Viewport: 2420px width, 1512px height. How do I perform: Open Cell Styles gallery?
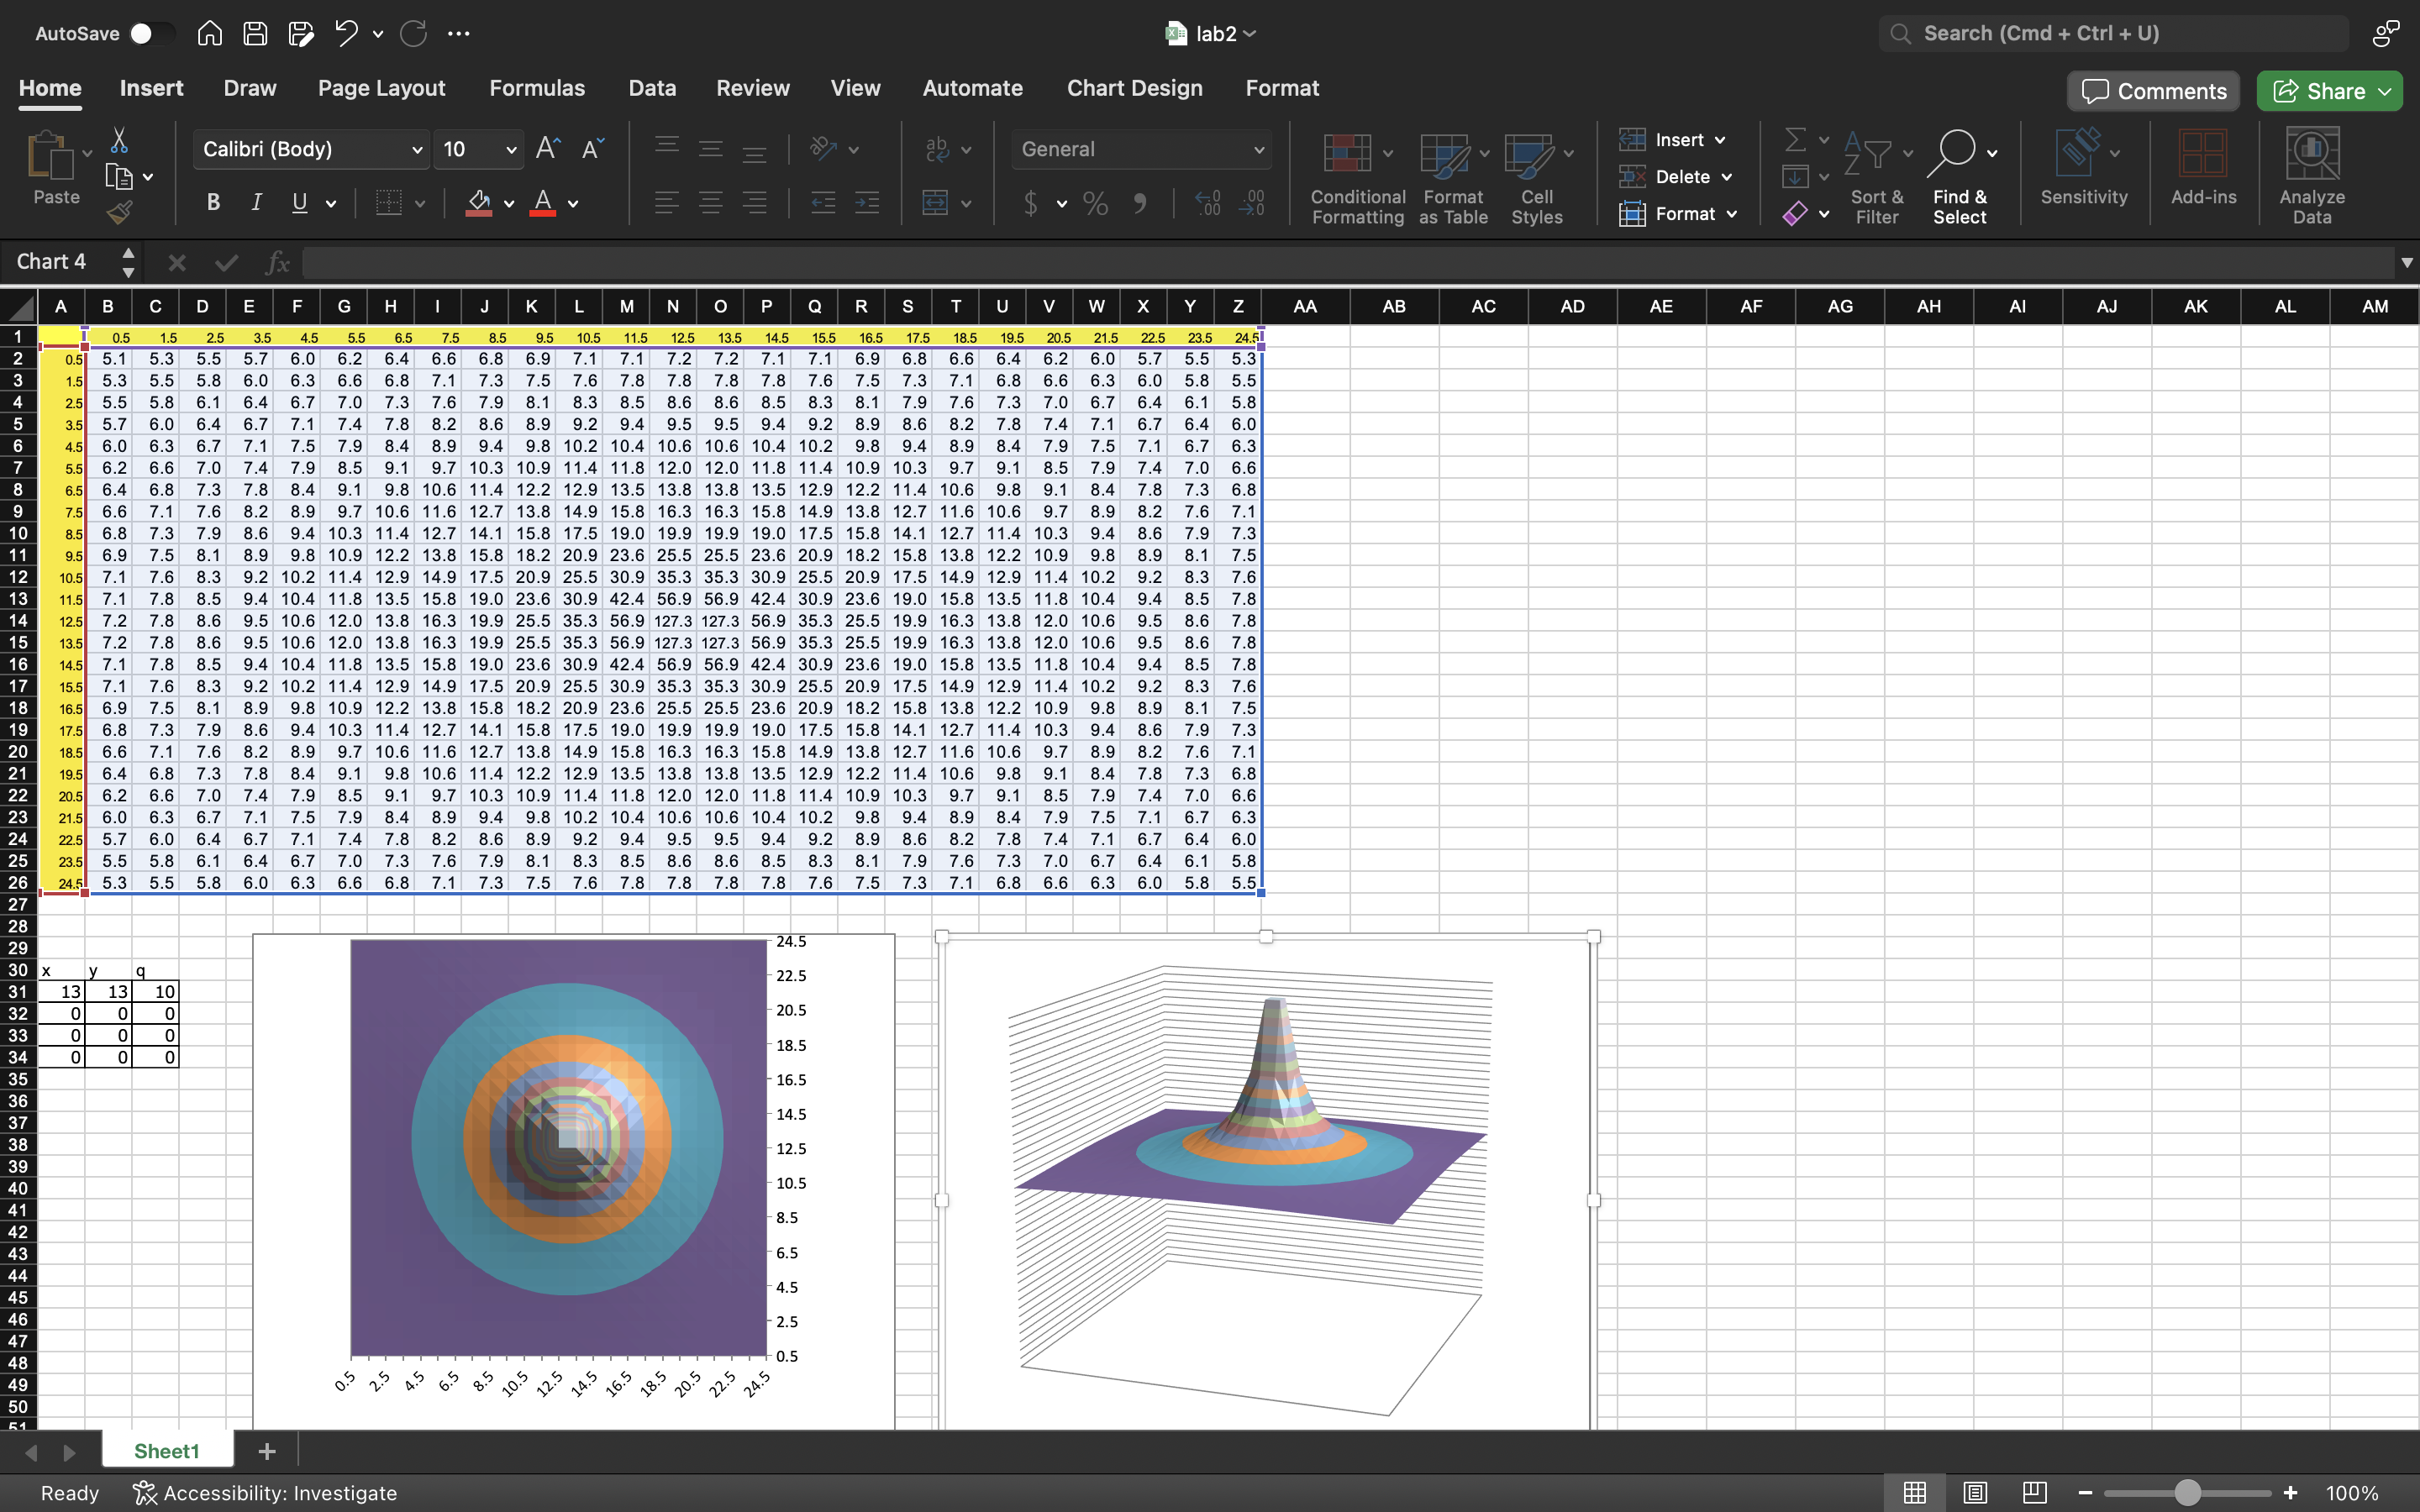1536,178
